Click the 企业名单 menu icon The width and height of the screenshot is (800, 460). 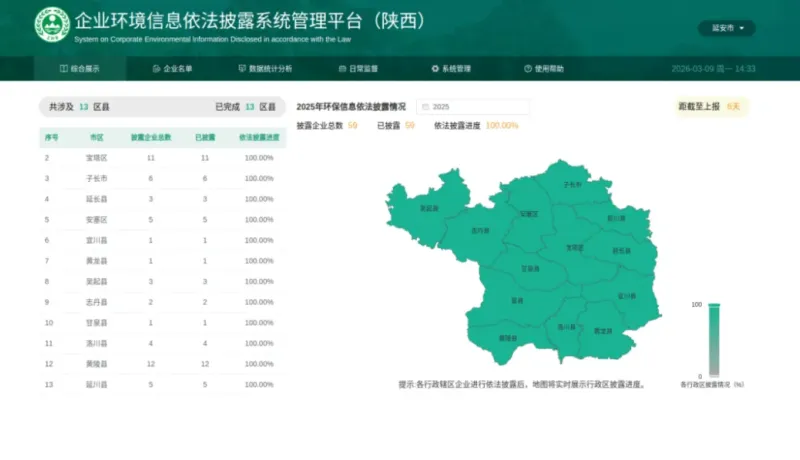point(156,69)
